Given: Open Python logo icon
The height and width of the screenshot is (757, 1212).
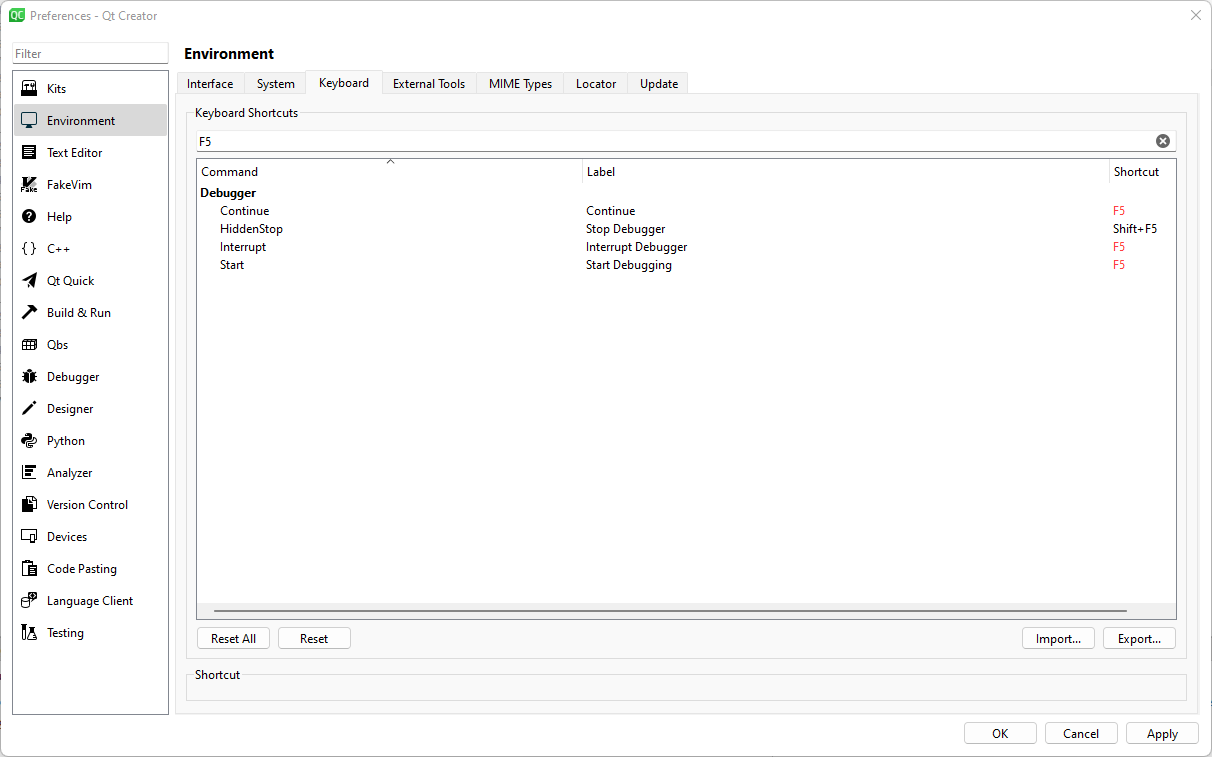Looking at the screenshot, I should click(29, 441).
